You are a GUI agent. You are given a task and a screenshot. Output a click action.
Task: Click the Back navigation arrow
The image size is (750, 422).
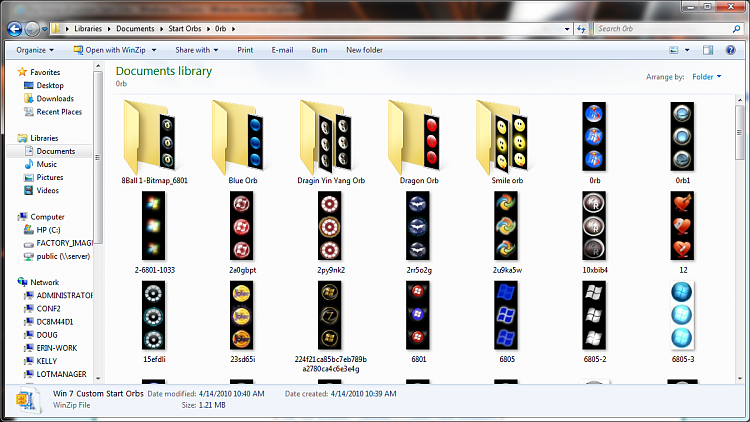pos(15,29)
